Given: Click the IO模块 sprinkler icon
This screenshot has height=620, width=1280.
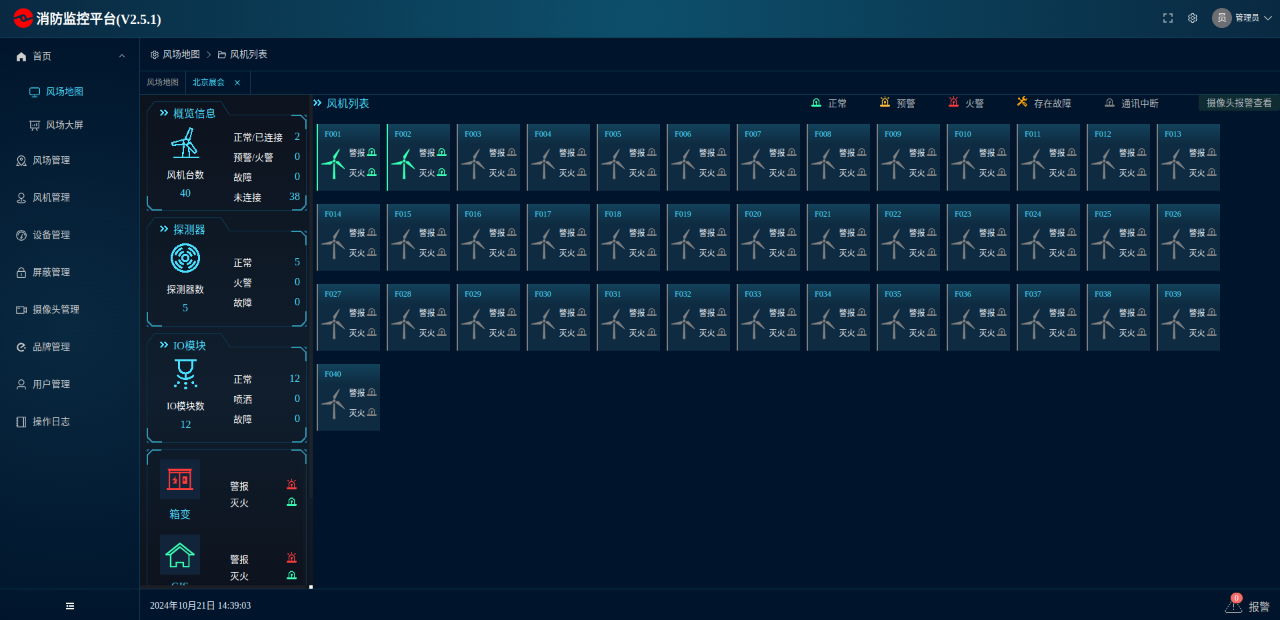Looking at the screenshot, I should pos(185,374).
